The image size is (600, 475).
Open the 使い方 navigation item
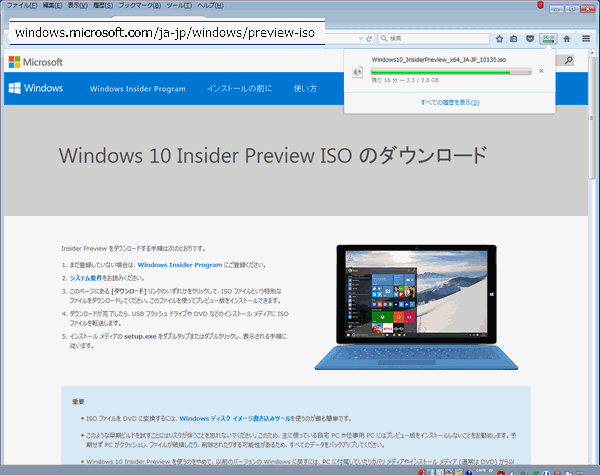click(305, 88)
